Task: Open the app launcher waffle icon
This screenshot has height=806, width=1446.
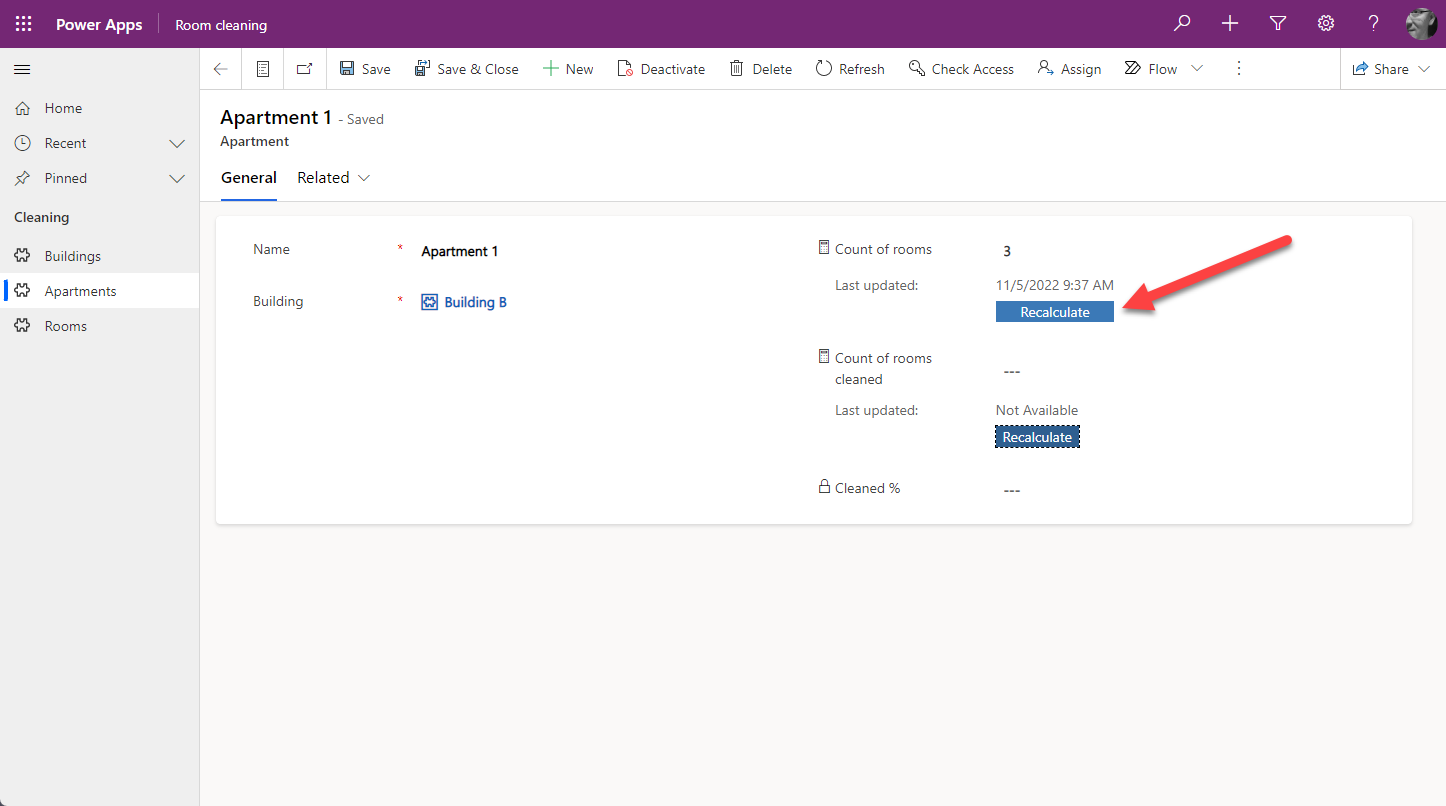Action: 23,24
